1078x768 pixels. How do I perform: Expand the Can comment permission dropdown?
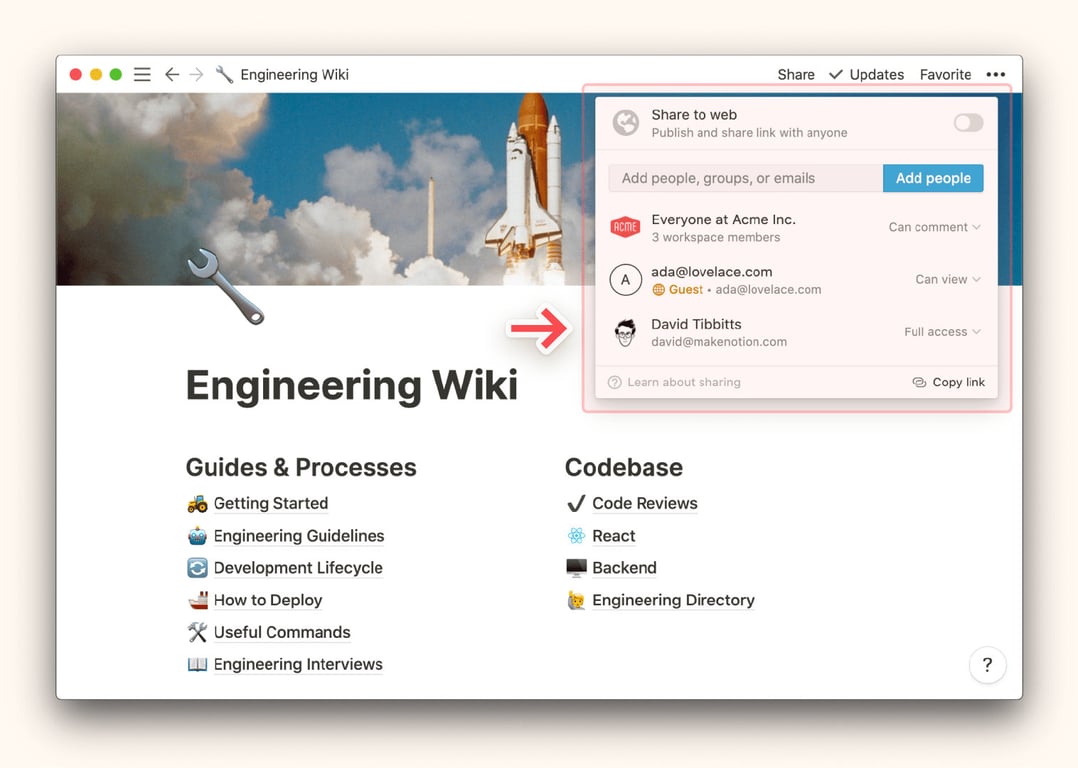934,227
